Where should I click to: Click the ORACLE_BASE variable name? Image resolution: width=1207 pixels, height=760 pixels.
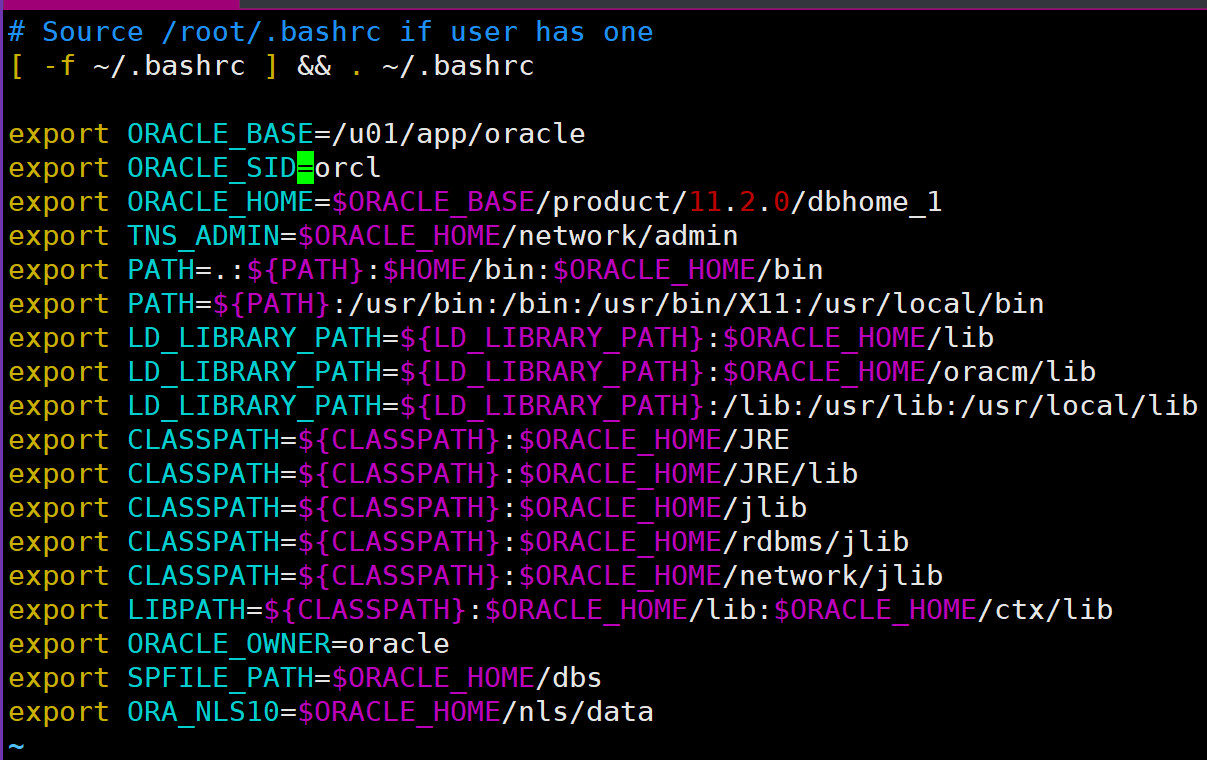[220, 133]
